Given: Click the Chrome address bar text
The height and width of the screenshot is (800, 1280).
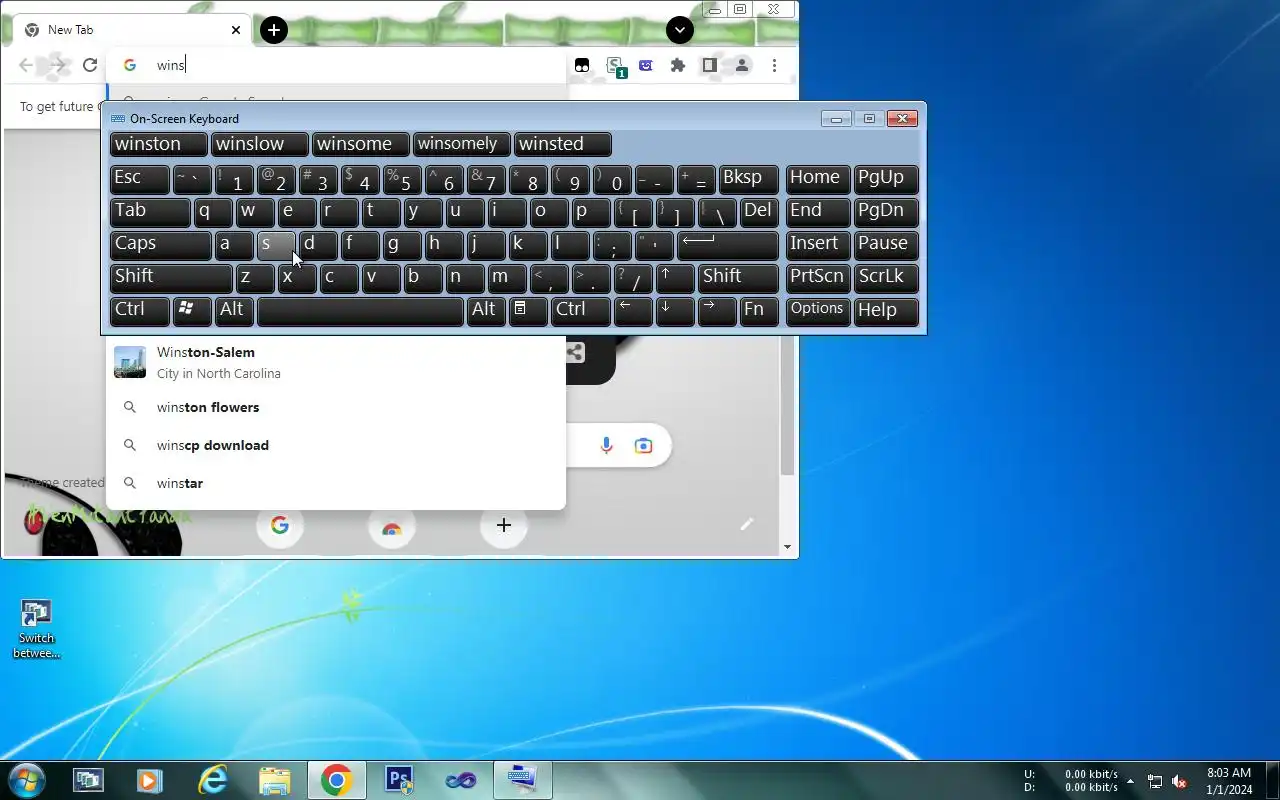Looking at the screenshot, I should [171, 65].
